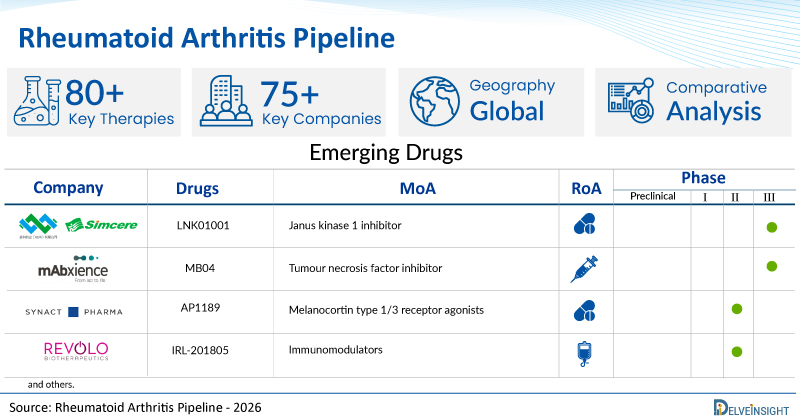Click the globe icon for Geography
Viewport: 800px width, 420px height.
coord(434,102)
